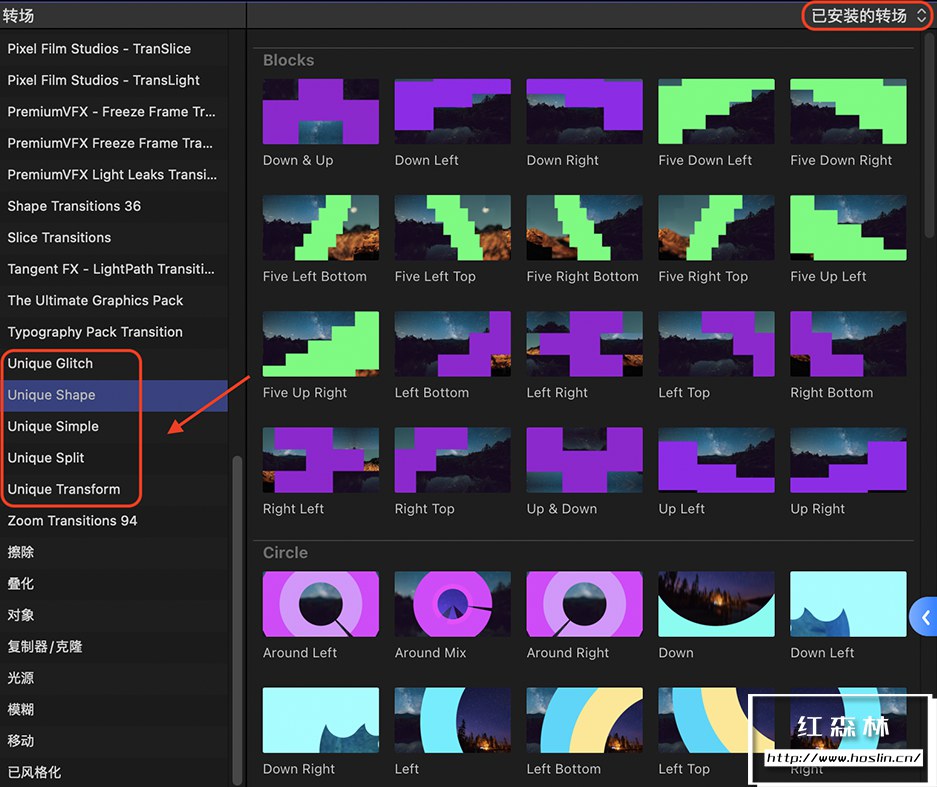The height and width of the screenshot is (787, 937).
Task: Pick the Left Right transition thumbnail
Action: [x=584, y=344]
